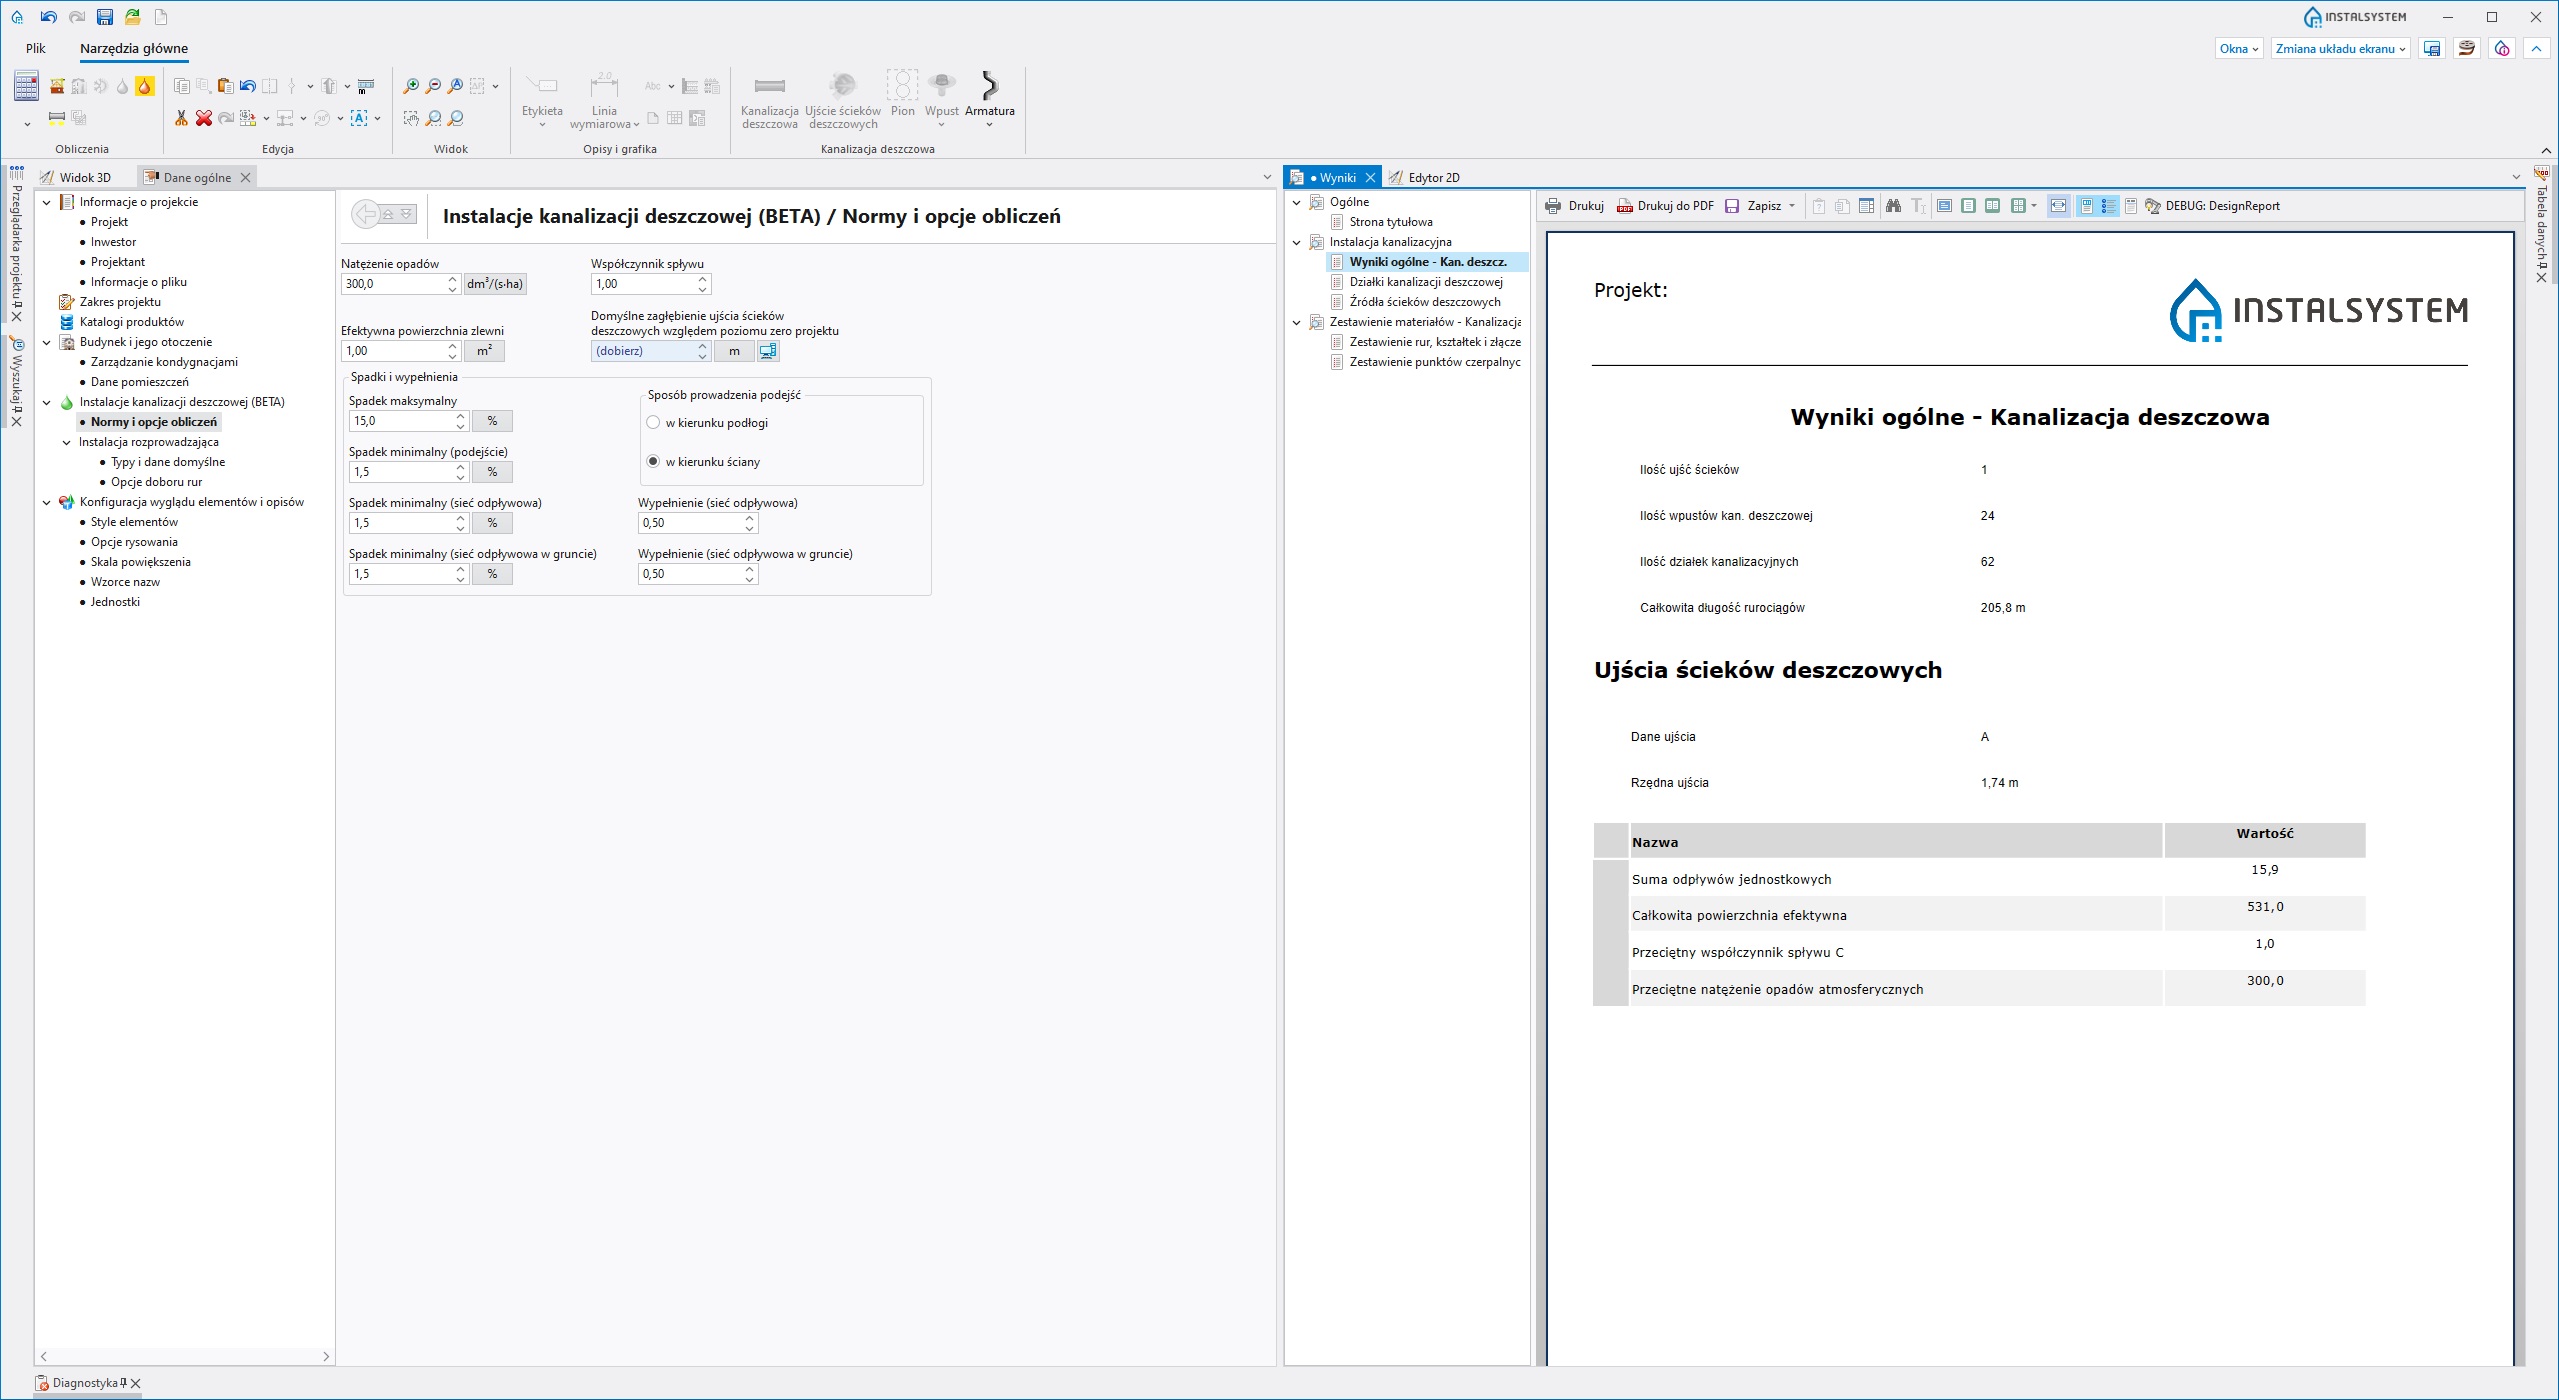
Task: Select Kanalizacja deszczowa pipe tool
Action: (770, 100)
